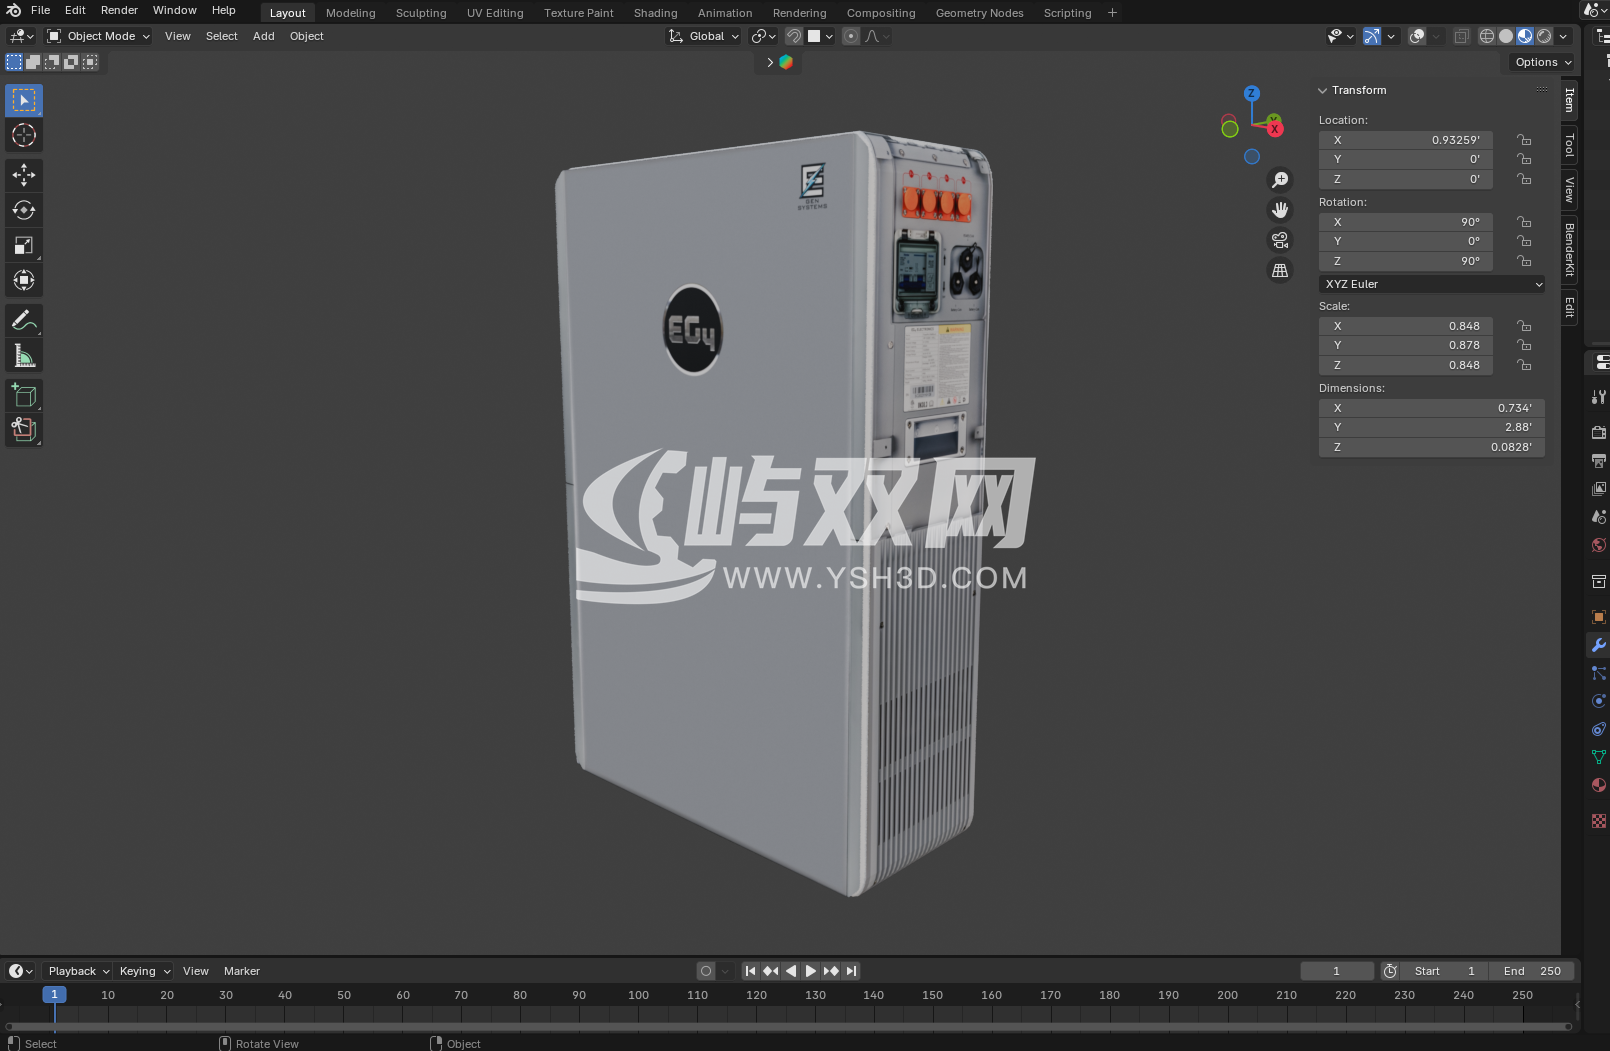The width and height of the screenshot is (1610, 1051).
Task: Choose the combined Transform tool
Action: click(24, 281)
